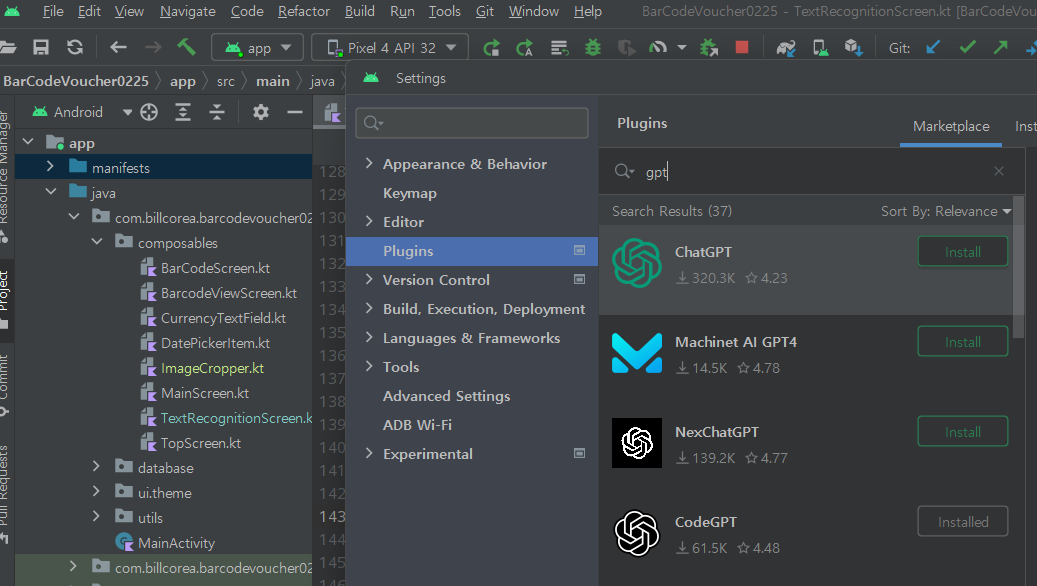Click the Save All toolbar icon
Image resolution: width=1037 pixels, height=586 pixels.
[x=41, y=48]
